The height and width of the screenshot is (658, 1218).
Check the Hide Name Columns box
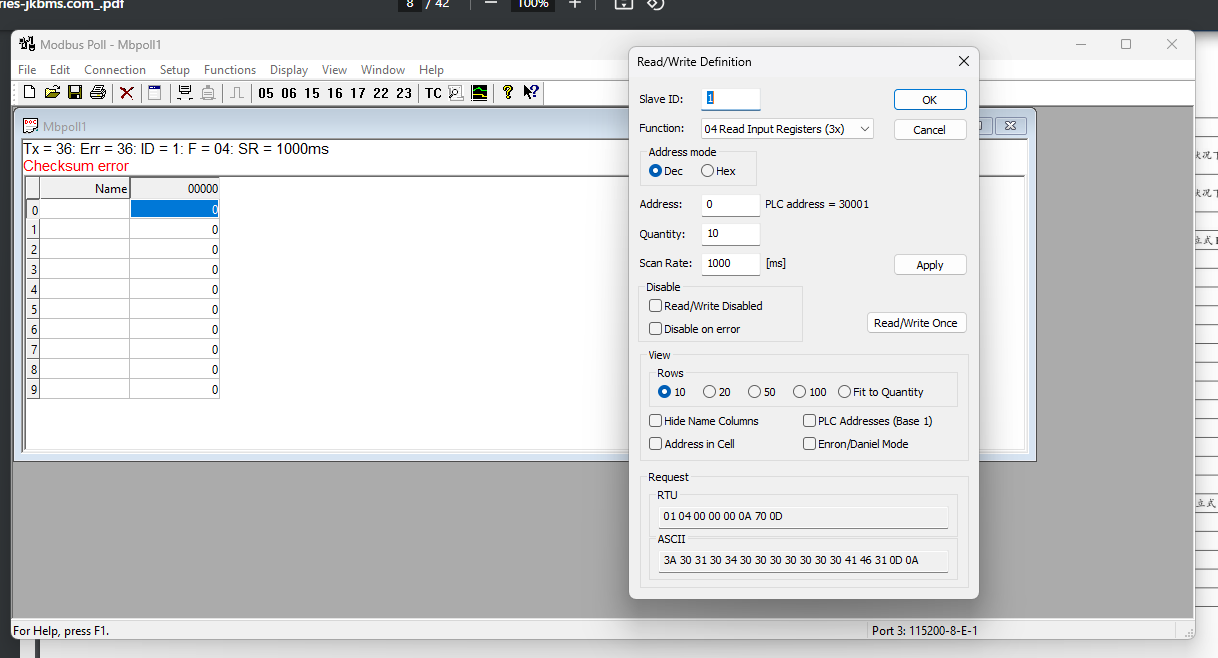[704, 421]
